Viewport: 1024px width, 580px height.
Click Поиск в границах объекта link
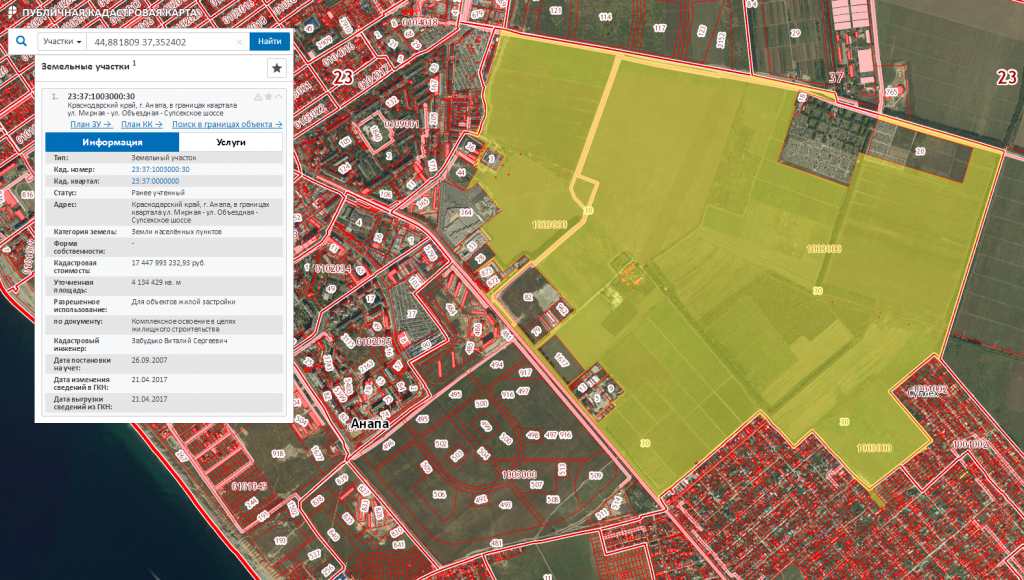click(x=227, y=124)
